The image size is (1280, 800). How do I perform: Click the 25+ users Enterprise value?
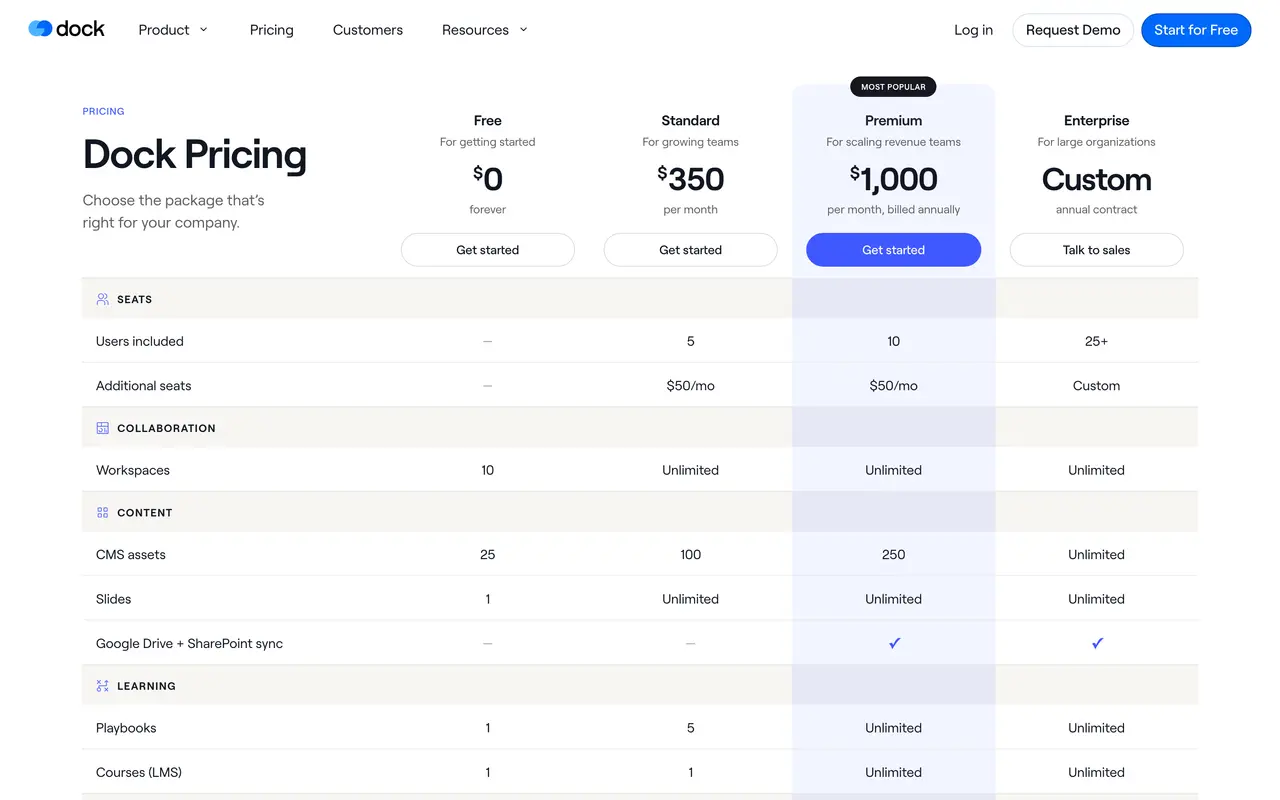pos(1097,341)
